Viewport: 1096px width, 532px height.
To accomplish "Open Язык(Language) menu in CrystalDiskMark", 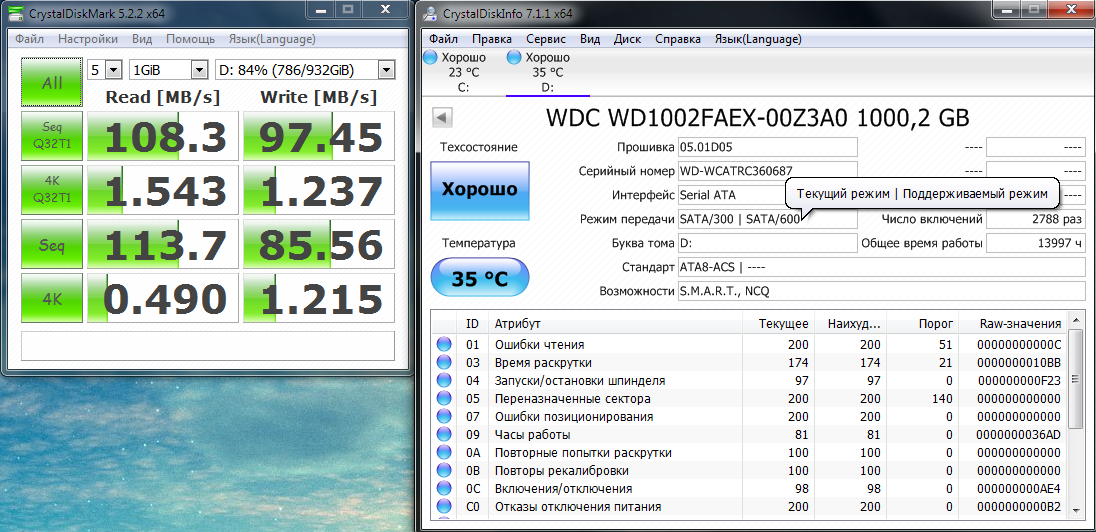I will point(272,39).
